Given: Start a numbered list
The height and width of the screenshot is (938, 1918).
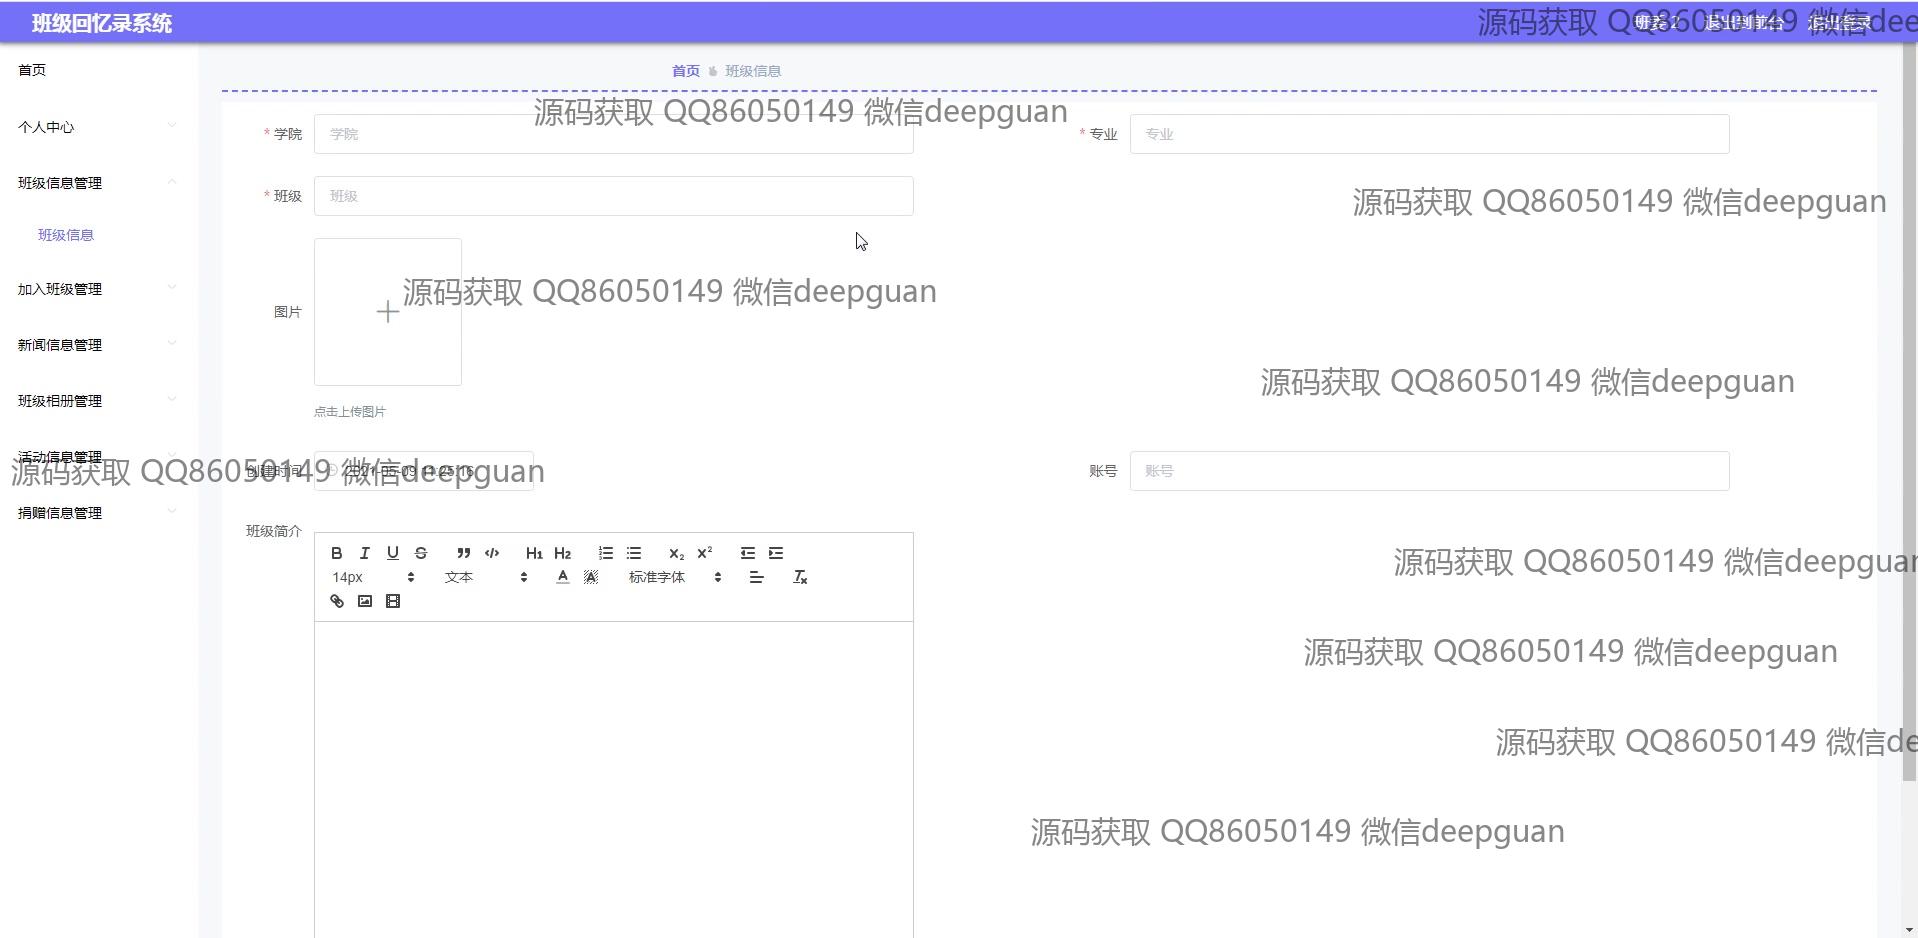Looking at the screenshot, I should point(606,553).
